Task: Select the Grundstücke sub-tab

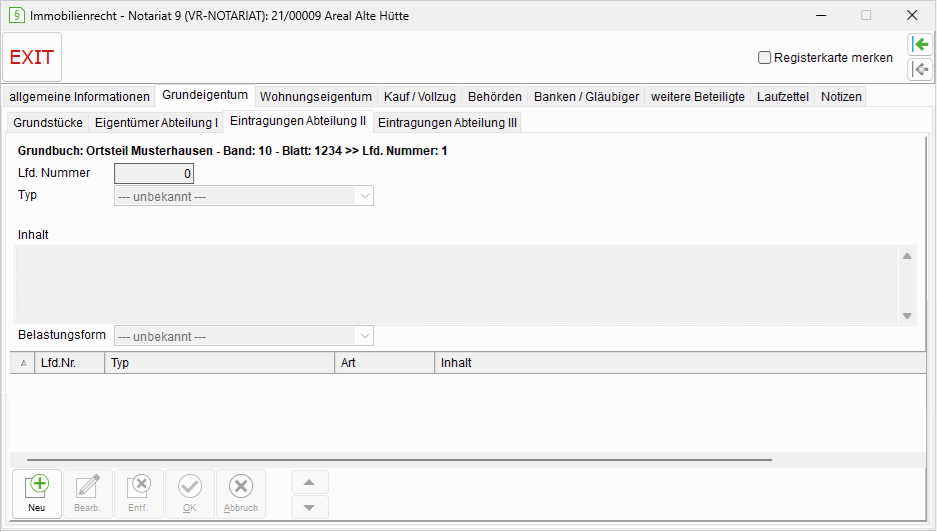Action: coord(48,123)
